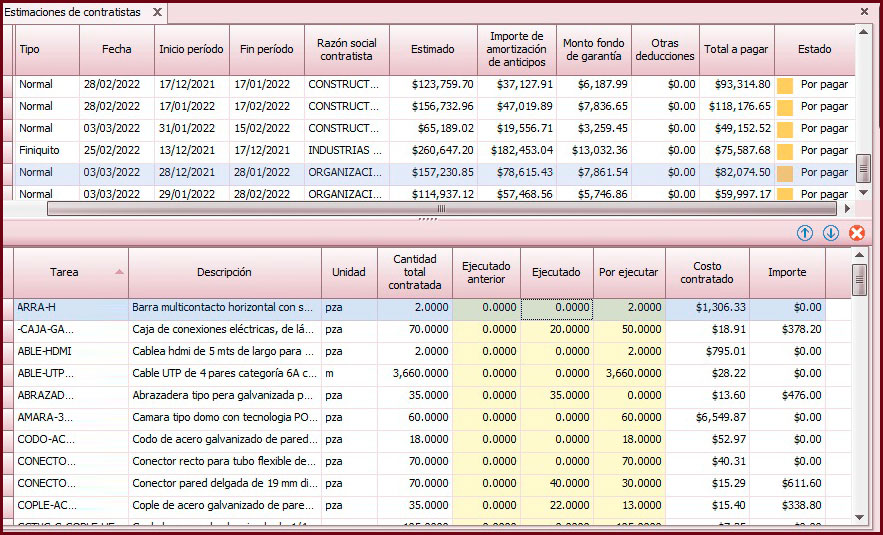
Task: Click Importe de amortización de anticipos header
Action: pos(517,50)
